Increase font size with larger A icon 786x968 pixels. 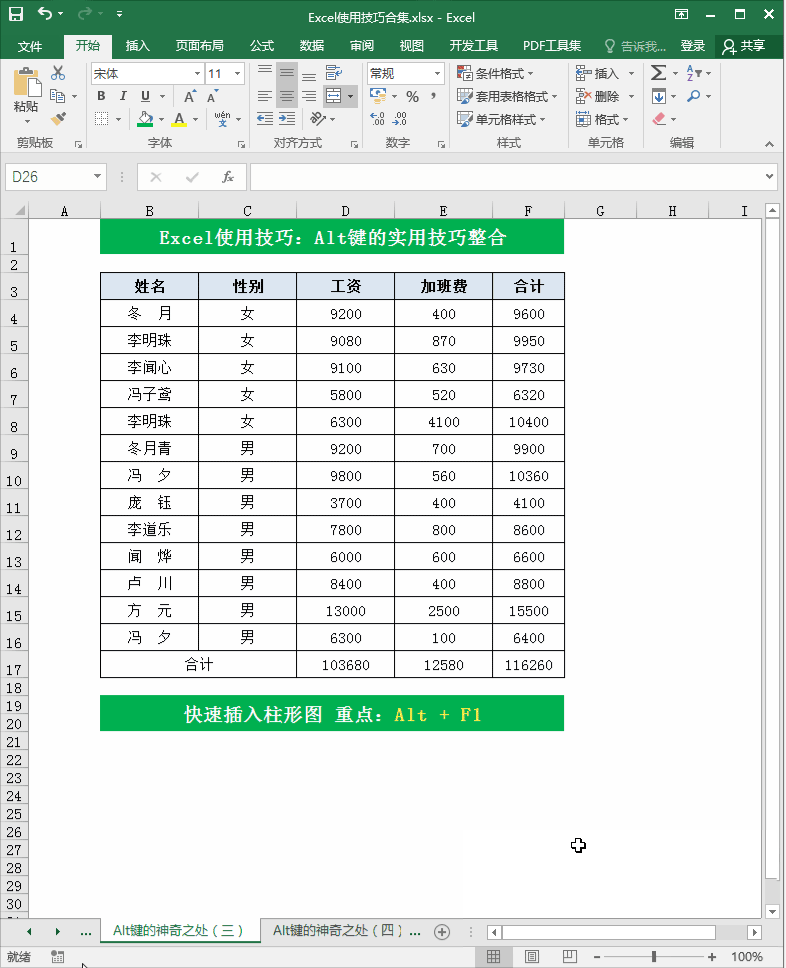tap(190, 96)
